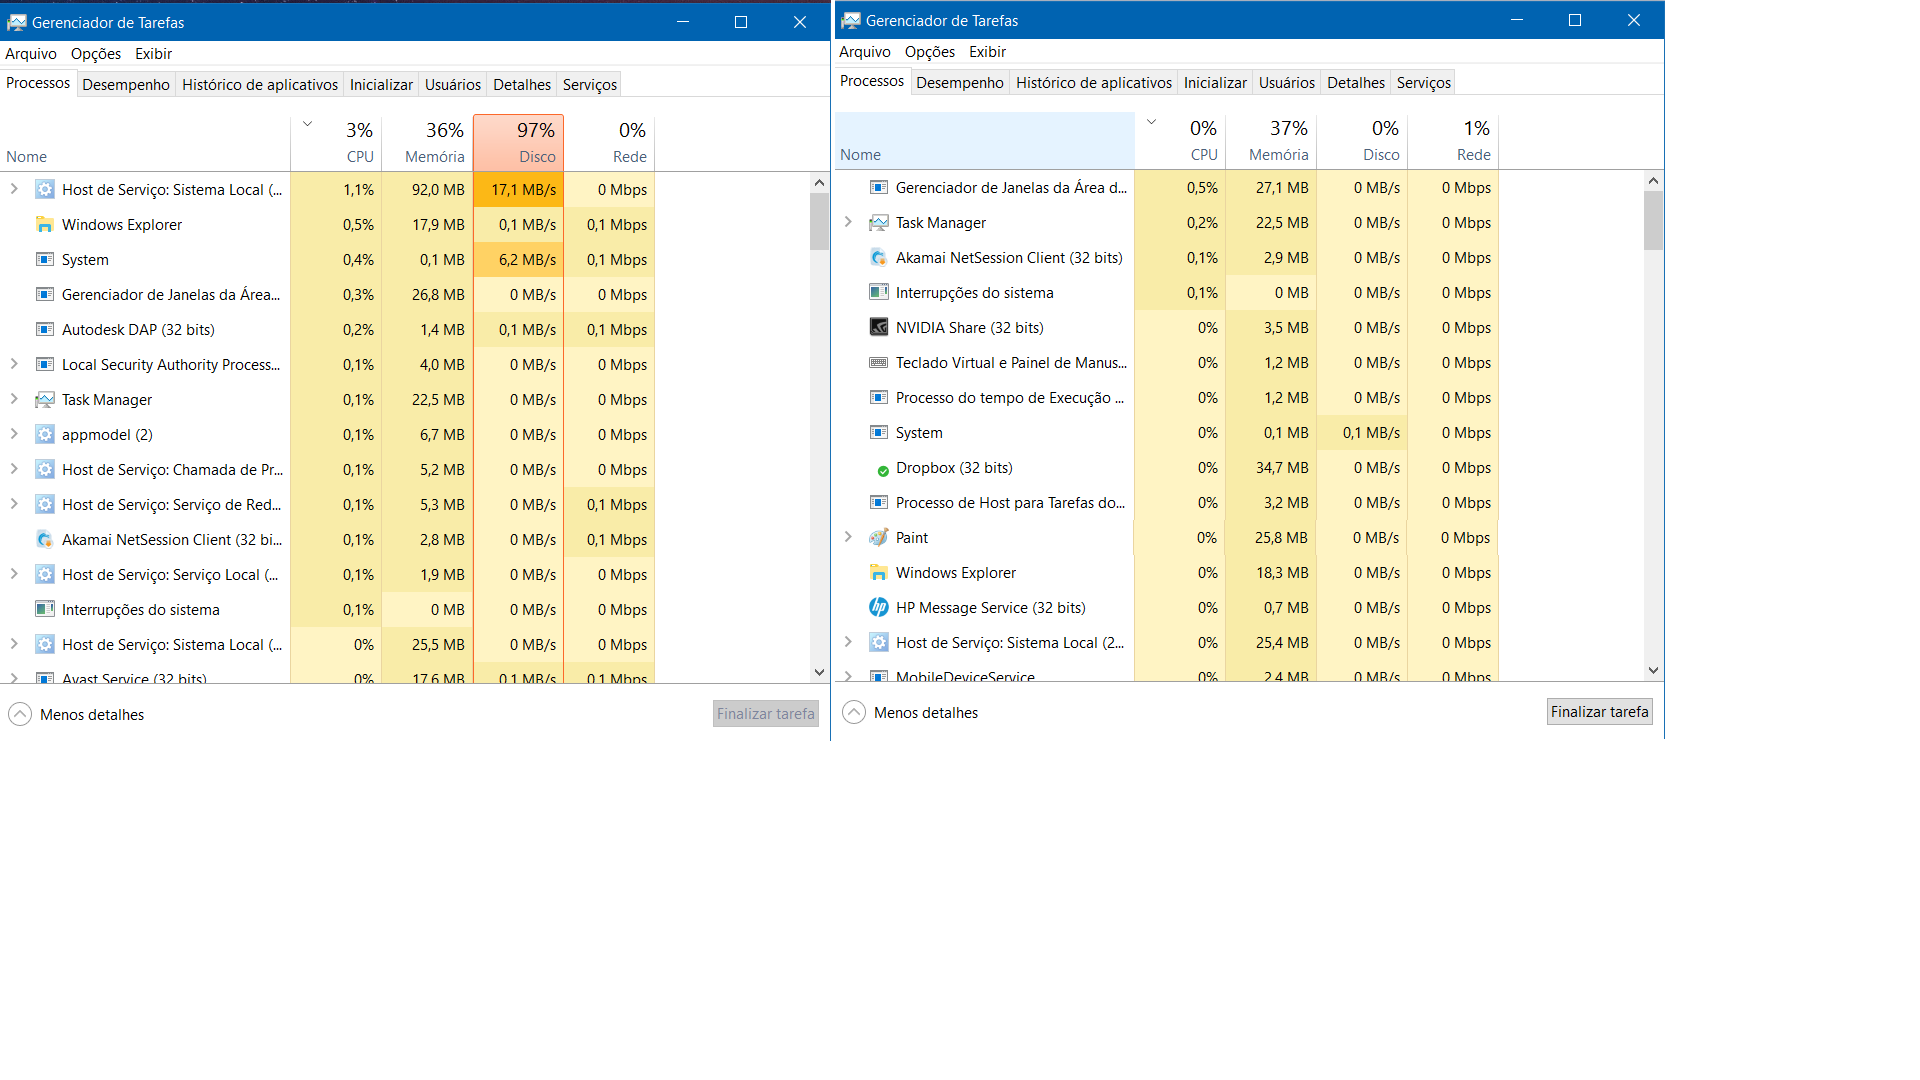The width and height of the screenshot is (1920, 1080).
Task: Click Menos detalhes in right window
Action: (910, 712)
